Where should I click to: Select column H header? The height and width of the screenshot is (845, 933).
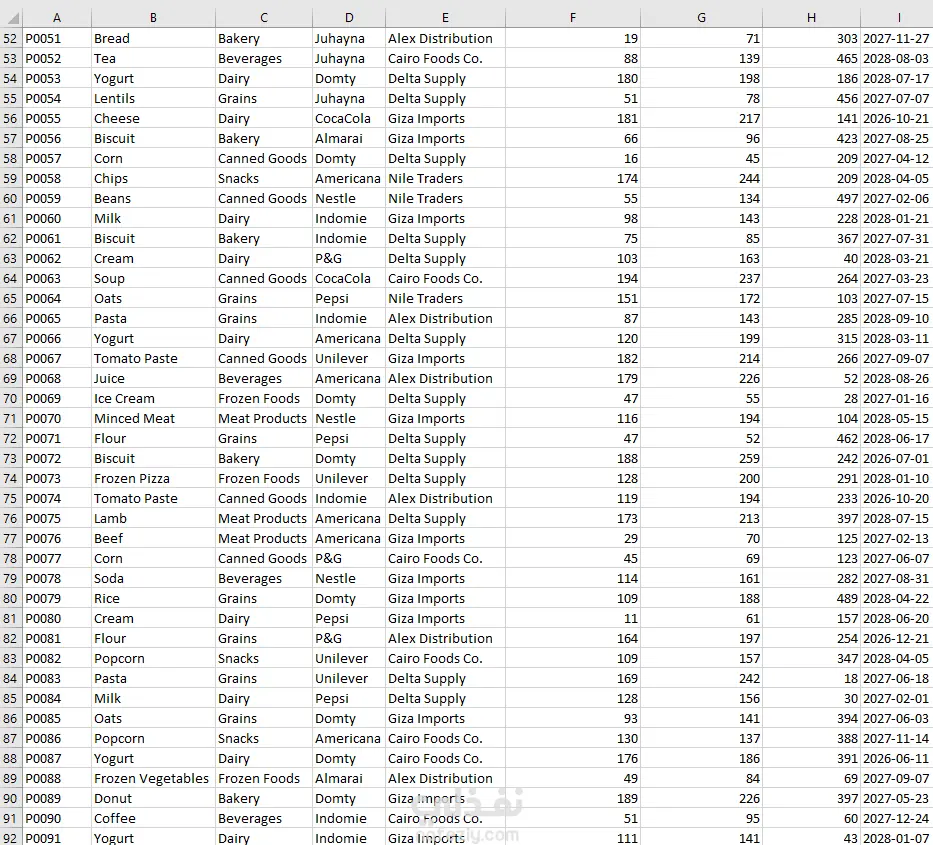coord(812,18)
